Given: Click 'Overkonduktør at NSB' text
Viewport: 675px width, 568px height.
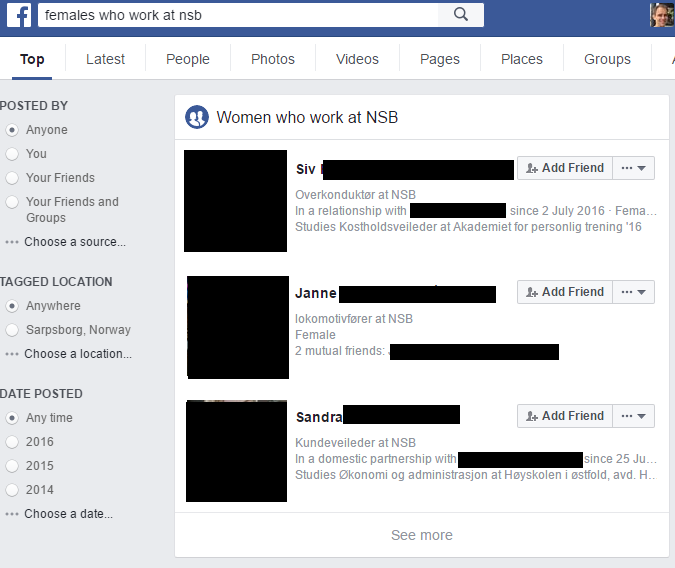Looking at the screenshot, I should click(356, 195).
